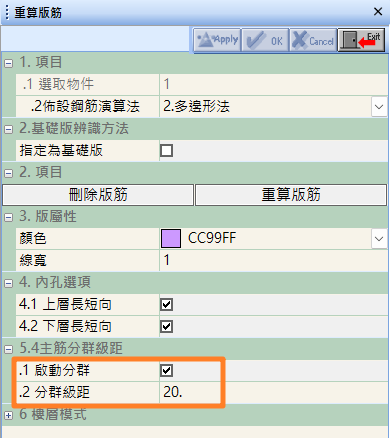The height and width of the screenshot is (438, 390).
Task: Click the 選取物件 value field showing 1
Action: point(273,84)
